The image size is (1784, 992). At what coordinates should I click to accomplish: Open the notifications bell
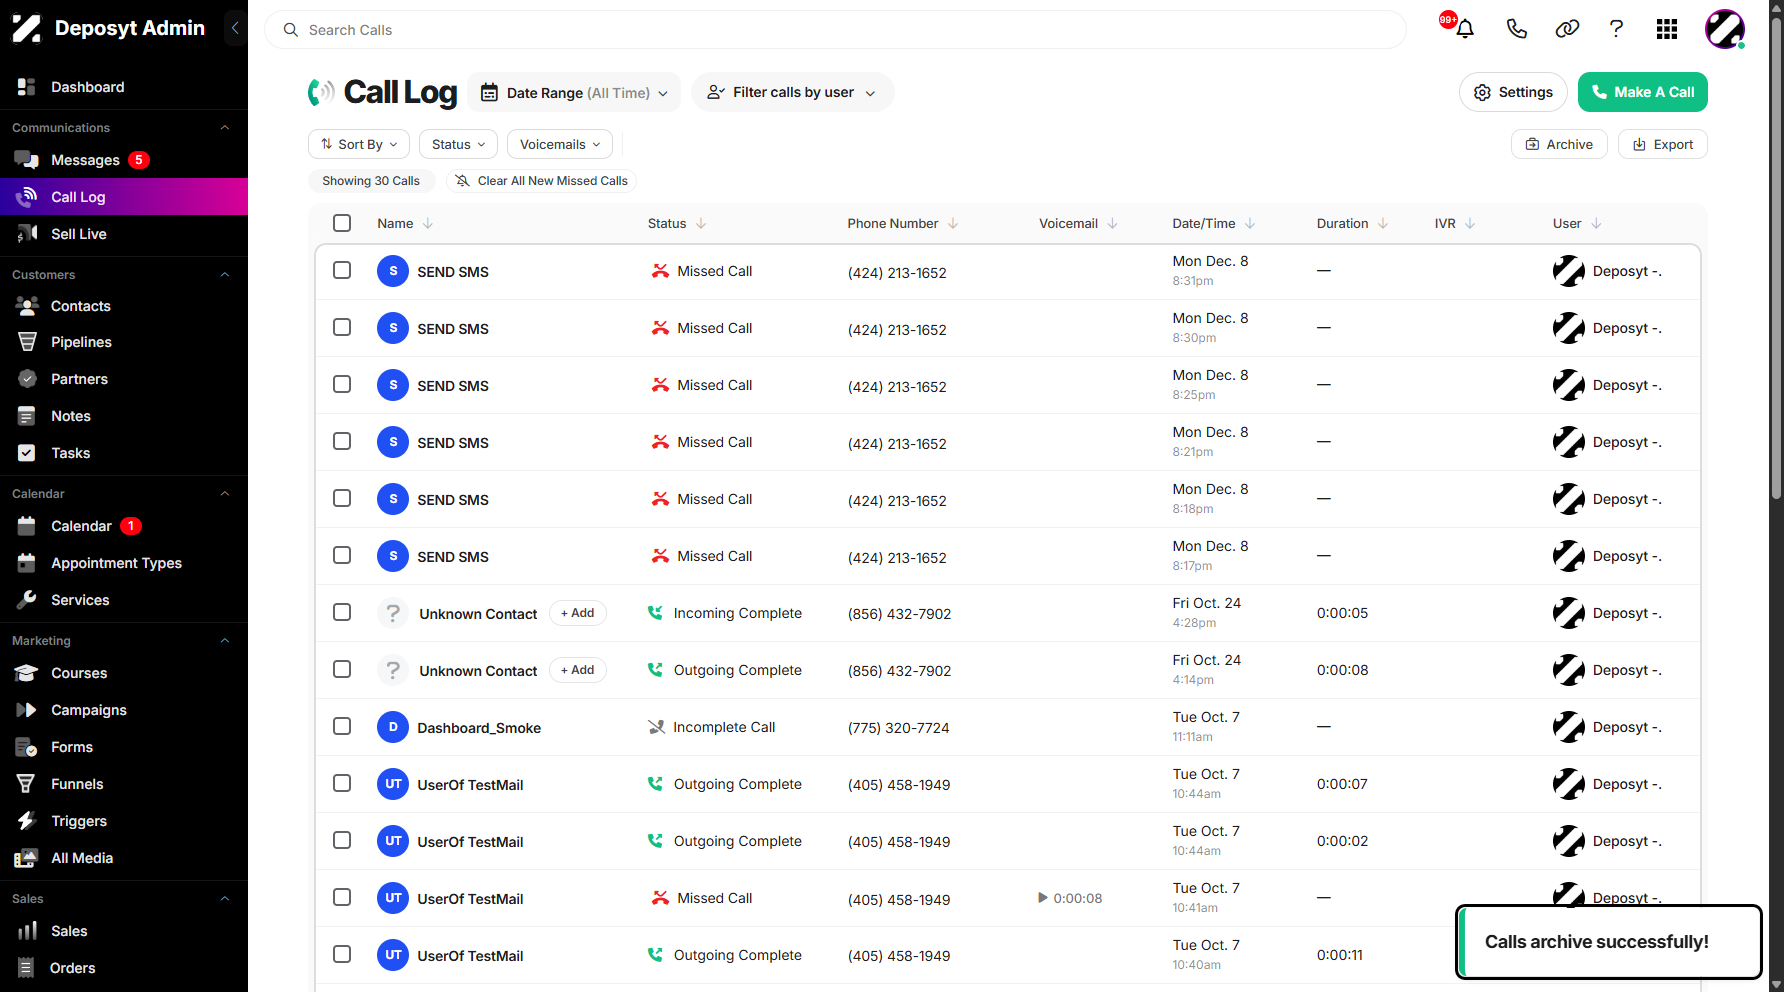(1465, 29)
